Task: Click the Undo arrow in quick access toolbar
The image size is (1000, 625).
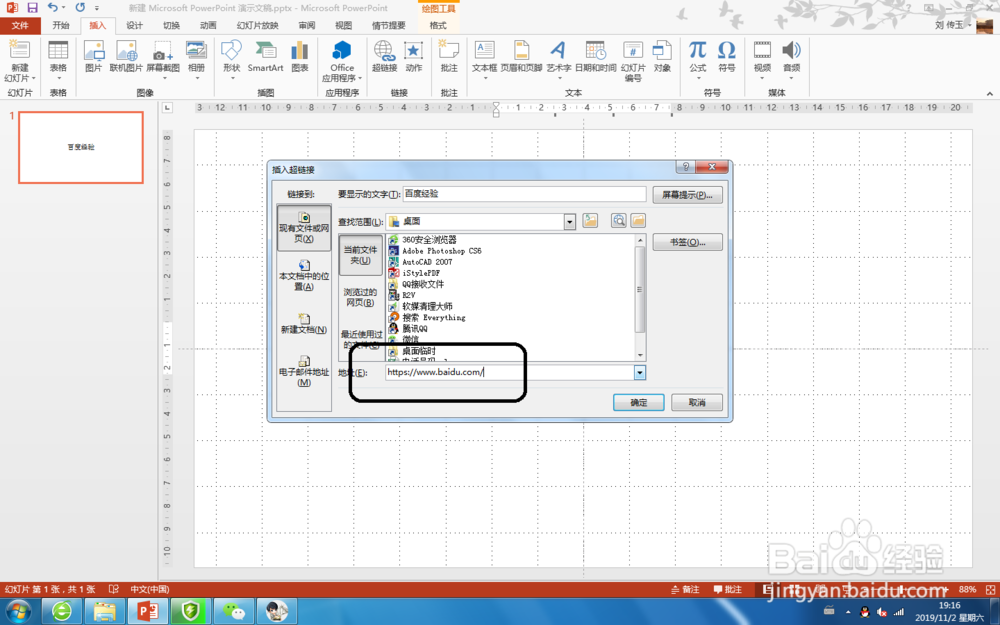Action: point(52,8)
